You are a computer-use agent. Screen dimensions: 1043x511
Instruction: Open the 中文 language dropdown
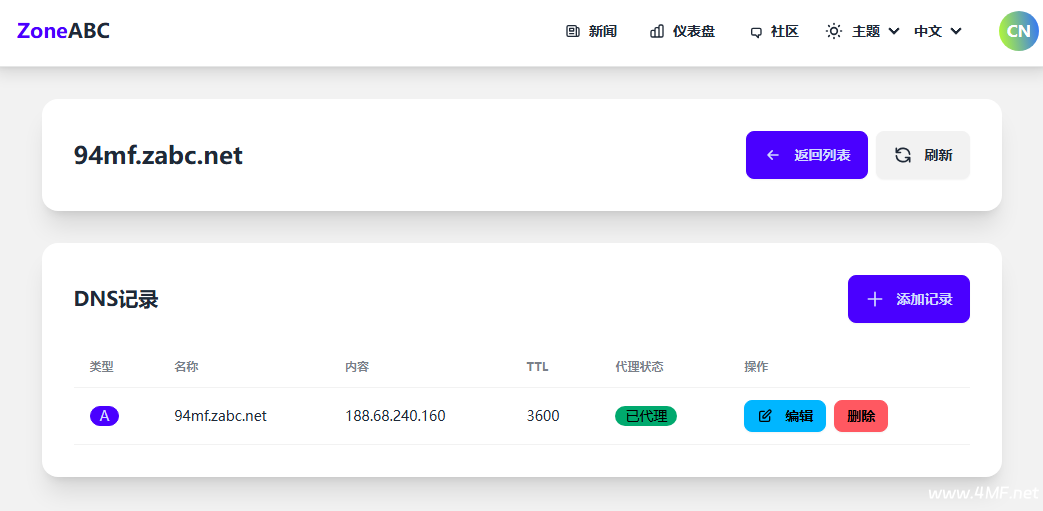(937, 31)
